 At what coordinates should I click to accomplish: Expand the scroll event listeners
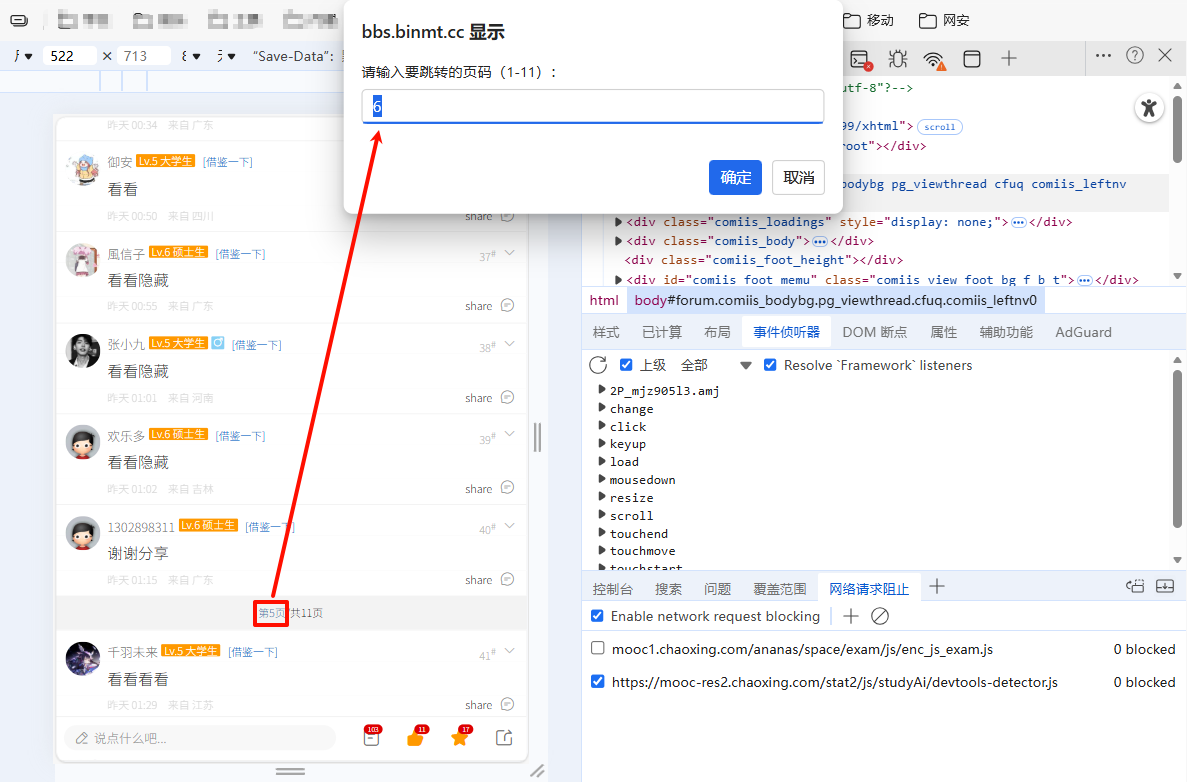pyautogui.click(x=603, y=515)
